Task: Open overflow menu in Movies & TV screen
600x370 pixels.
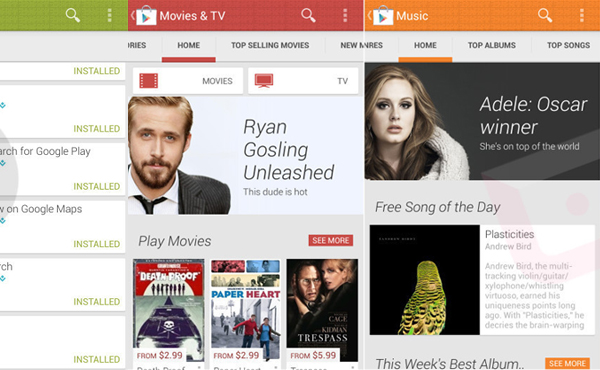Action: point(345,16)
